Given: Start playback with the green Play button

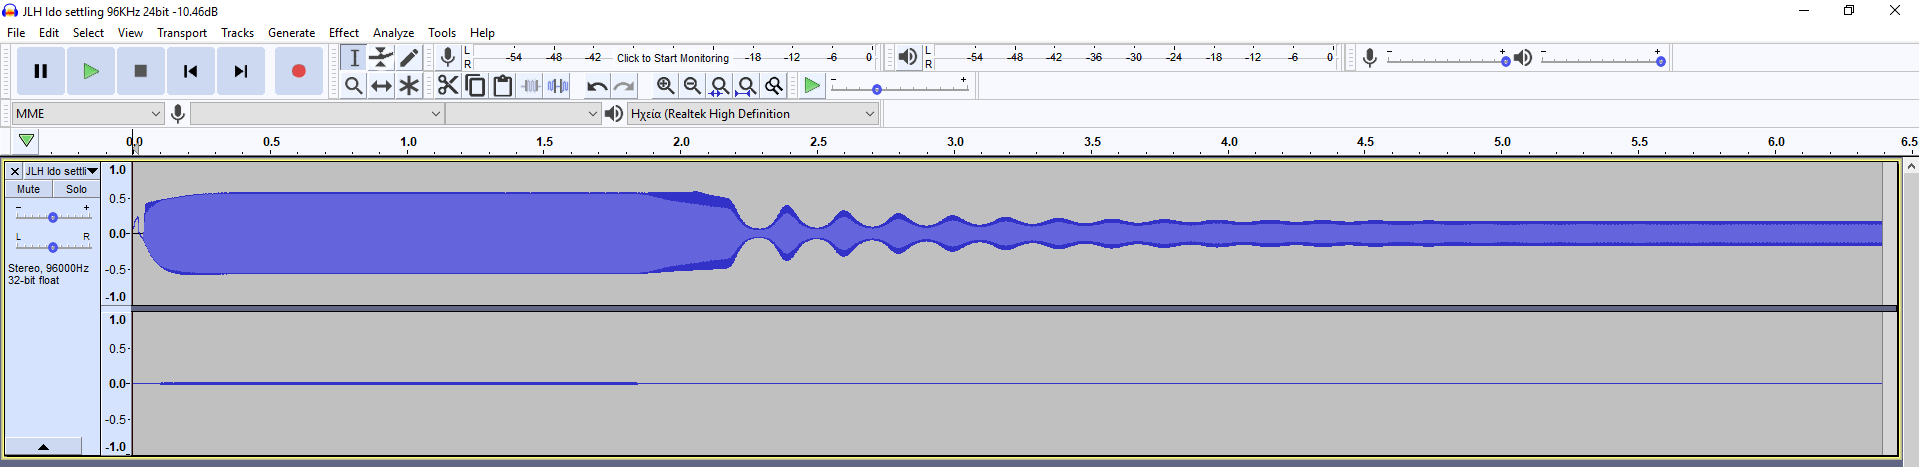Looking at the screenshot, I should tap(91, 71).
